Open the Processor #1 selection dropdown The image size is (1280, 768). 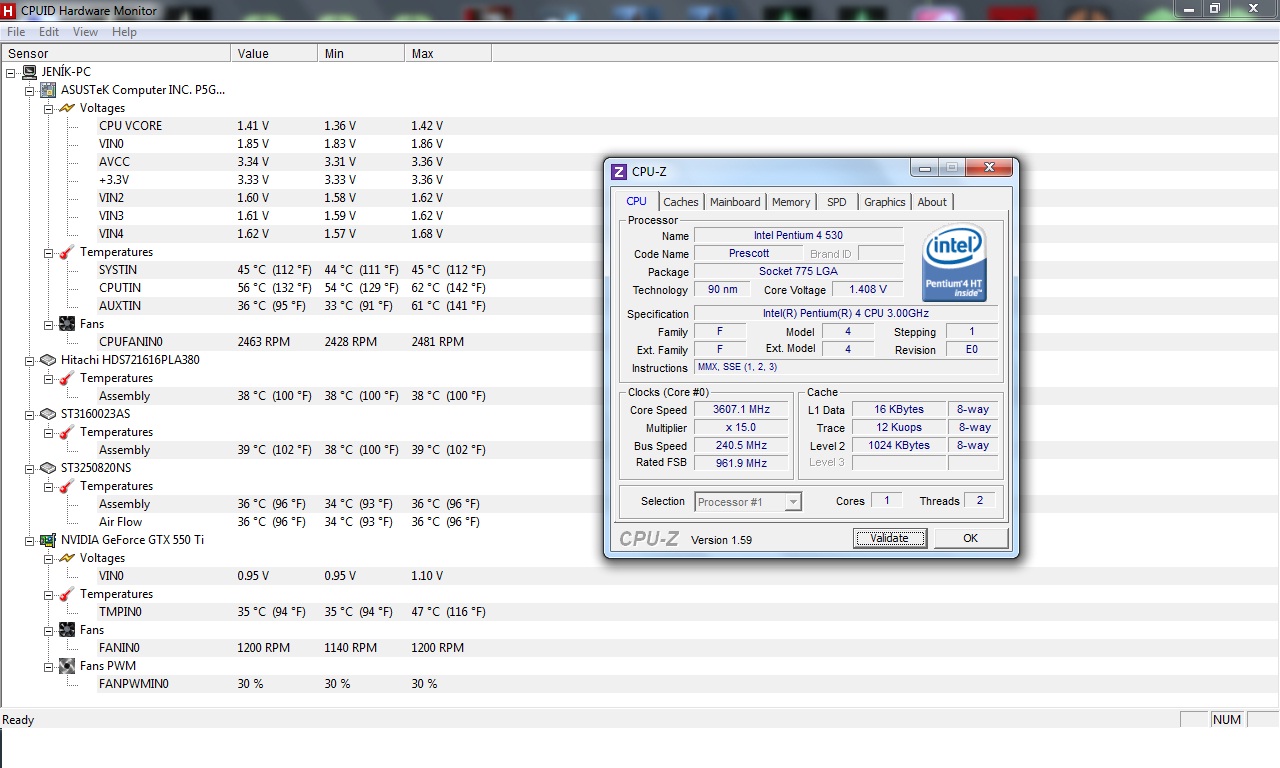coord(748,502)
